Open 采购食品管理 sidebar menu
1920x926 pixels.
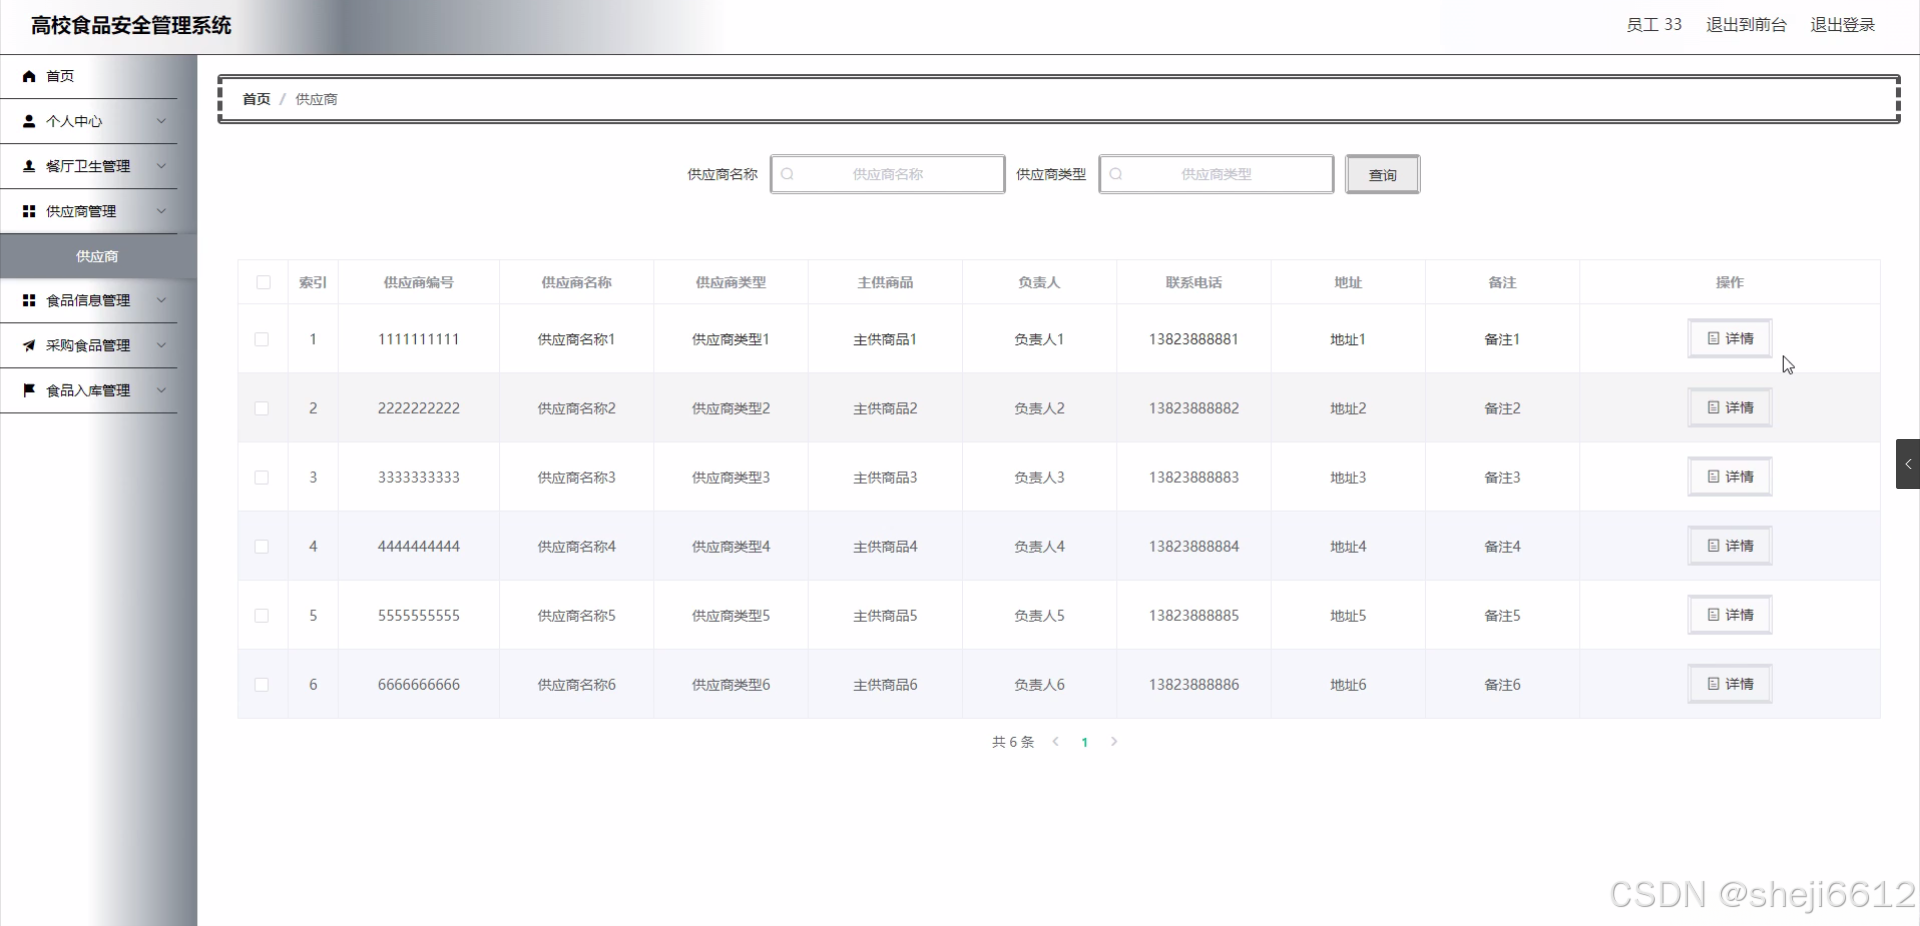tap(89, 345)
